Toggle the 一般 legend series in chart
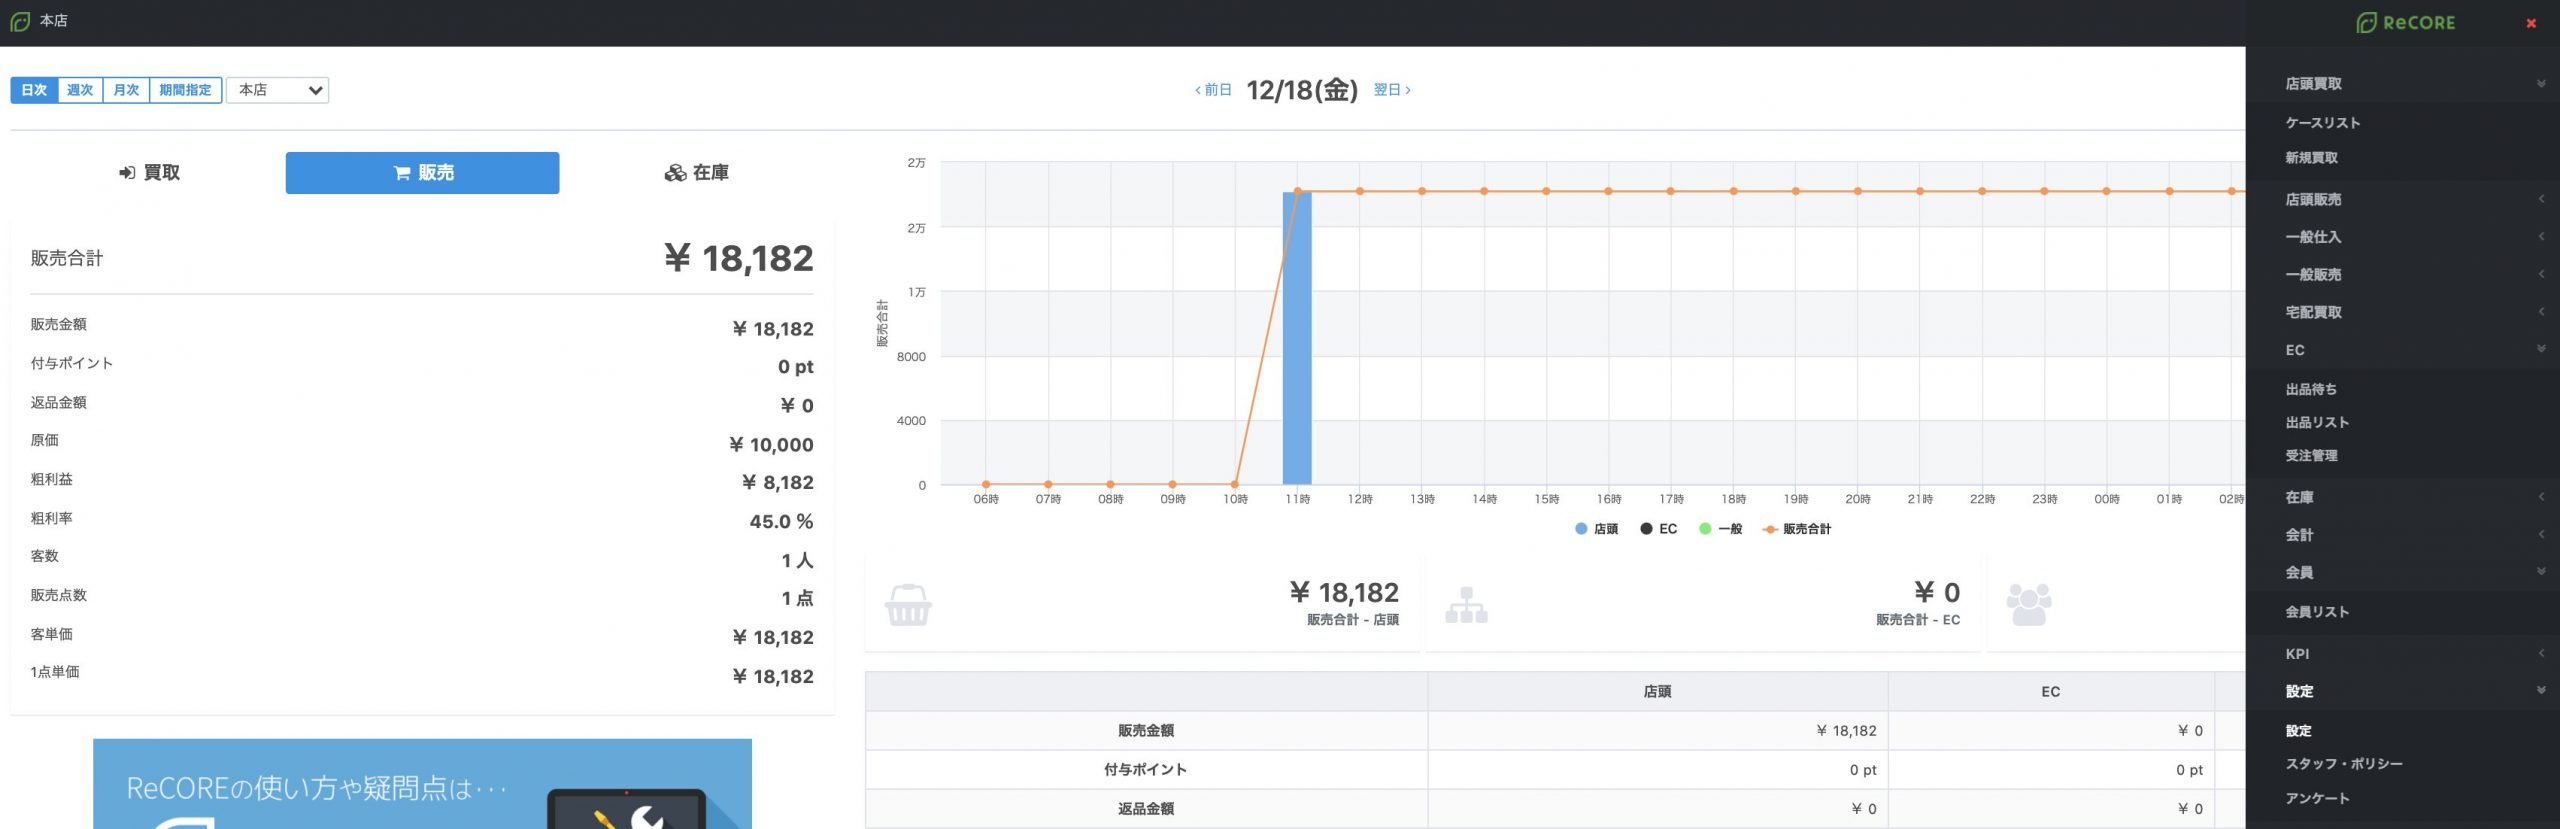The height and width of the screenshot is (829, 2560). click(x=1721, y=529)
